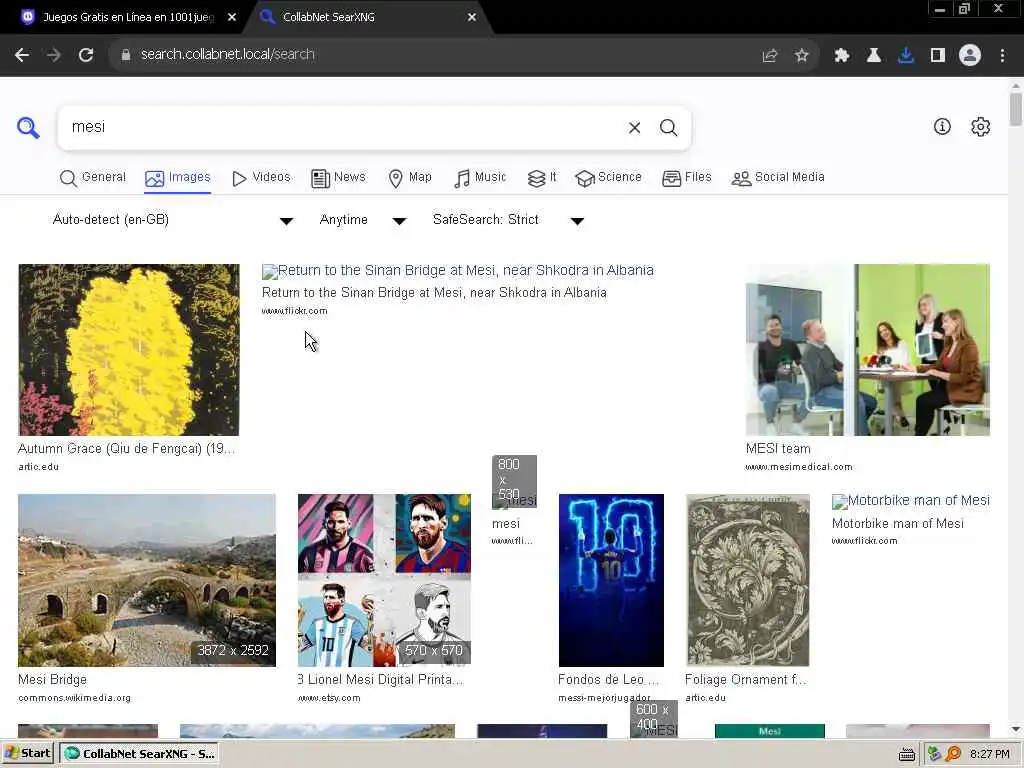Open the Auto-detect language dropdown

(172, 220)
